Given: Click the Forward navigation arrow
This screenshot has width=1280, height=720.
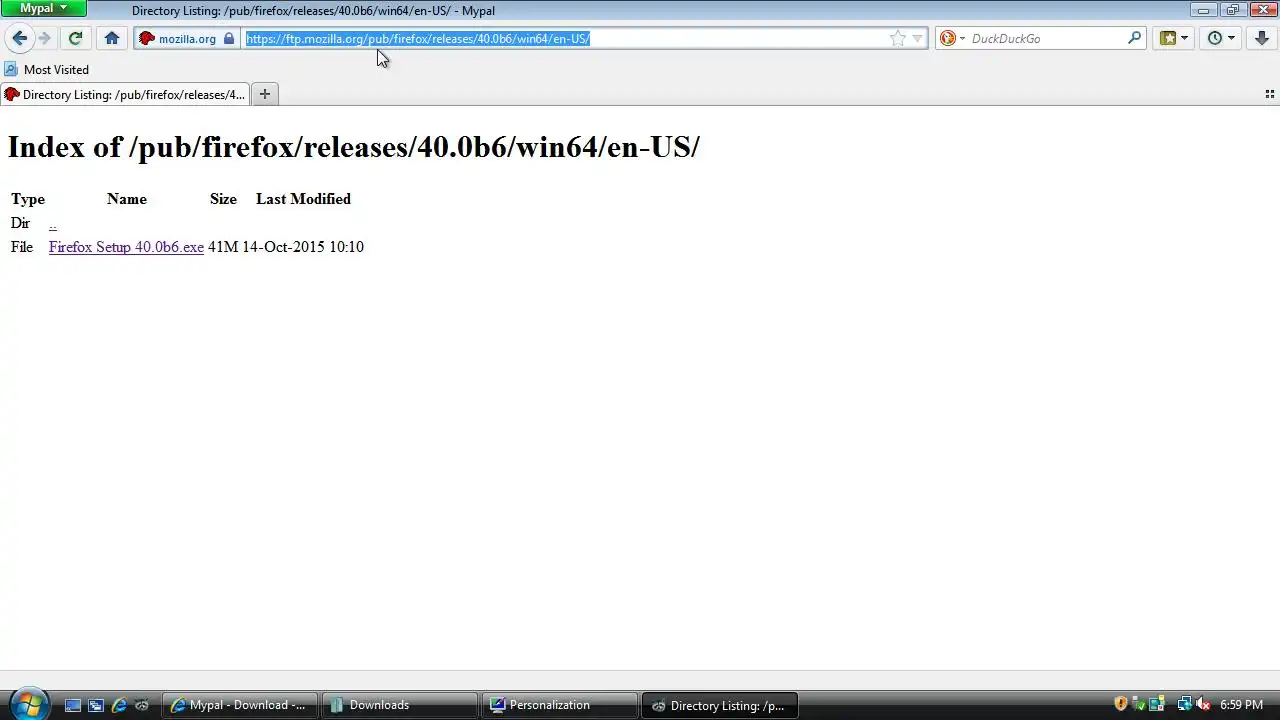Looking at the screenshot, I should point(44,38).
